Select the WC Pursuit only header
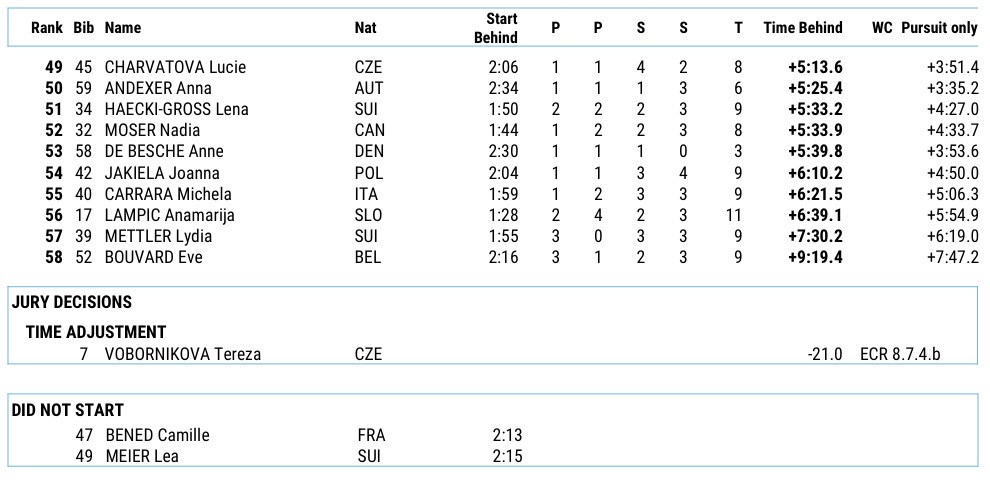 click(x=924, y=28)
